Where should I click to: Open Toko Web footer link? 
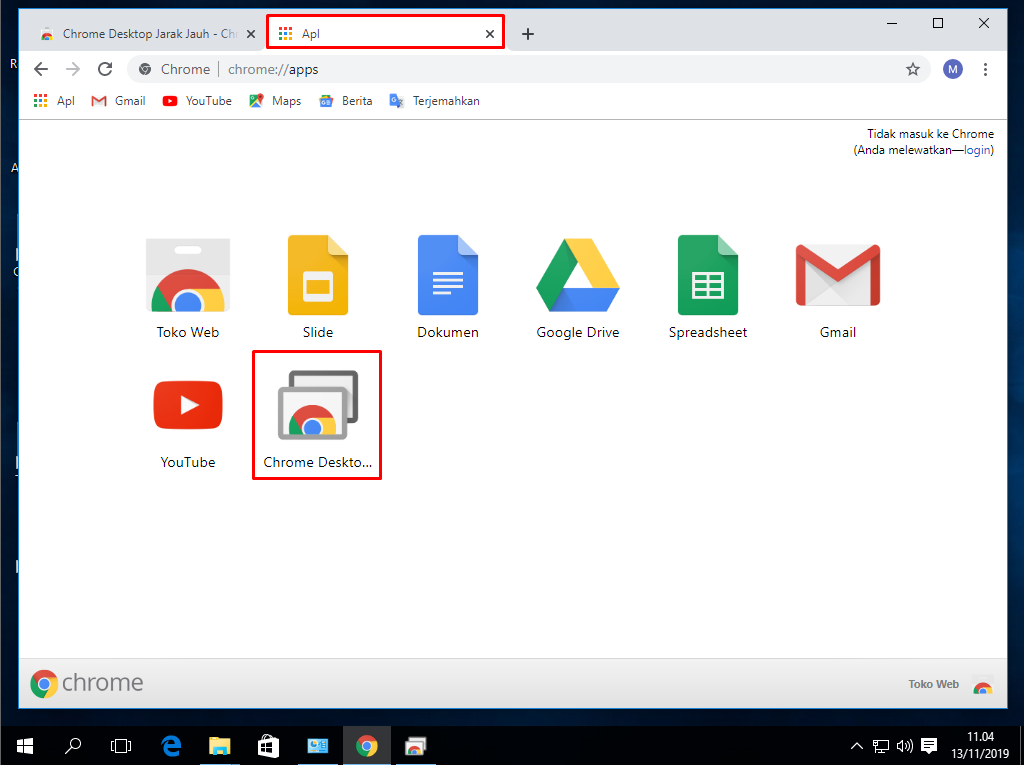point(950,685)
